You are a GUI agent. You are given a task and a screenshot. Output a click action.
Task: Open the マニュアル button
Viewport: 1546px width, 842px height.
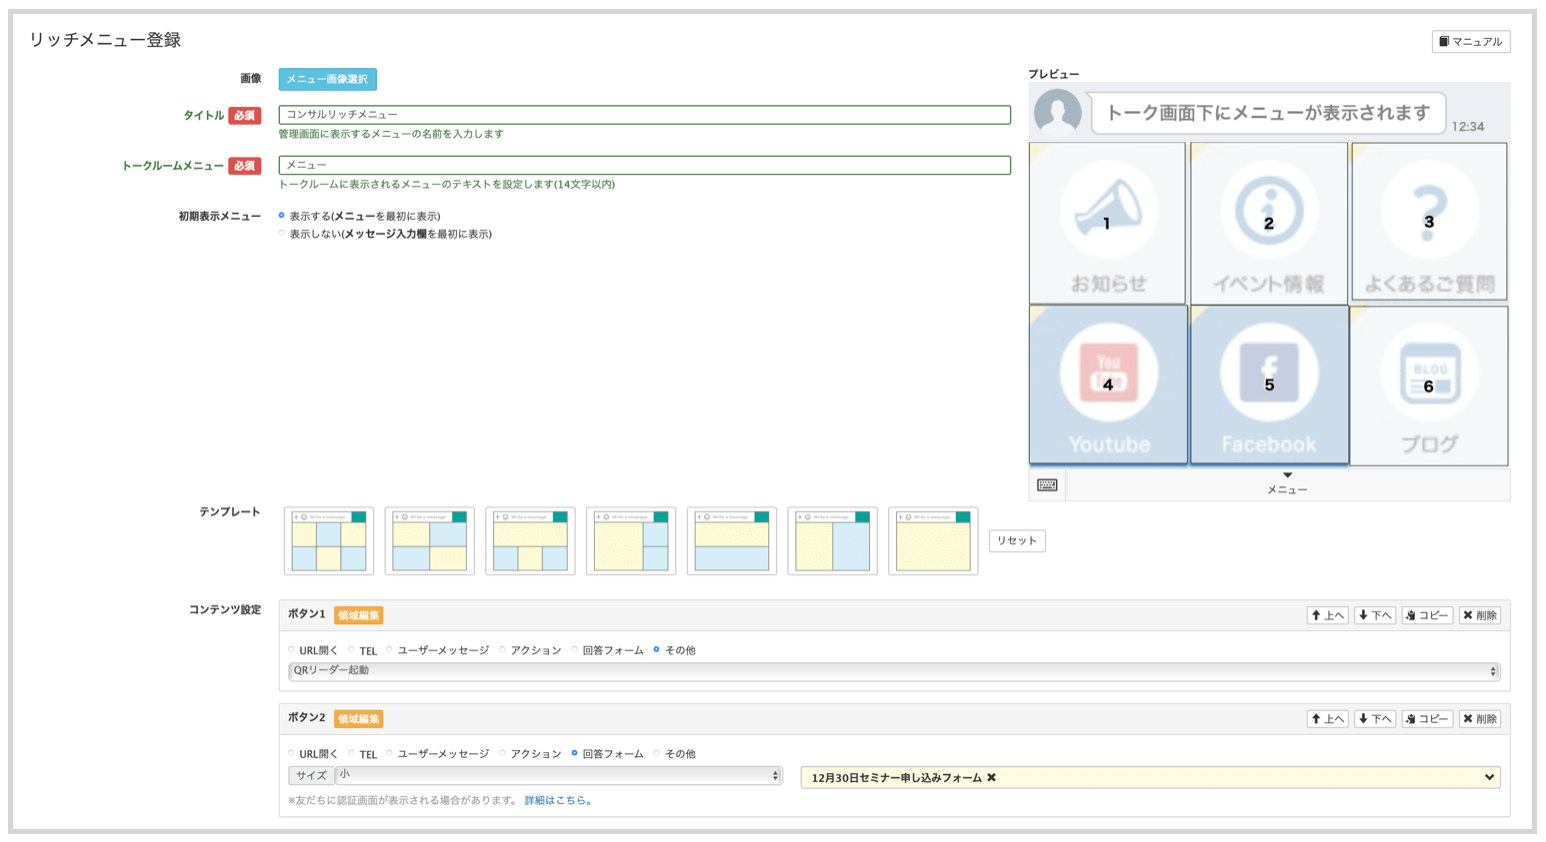pos(1470,41)
